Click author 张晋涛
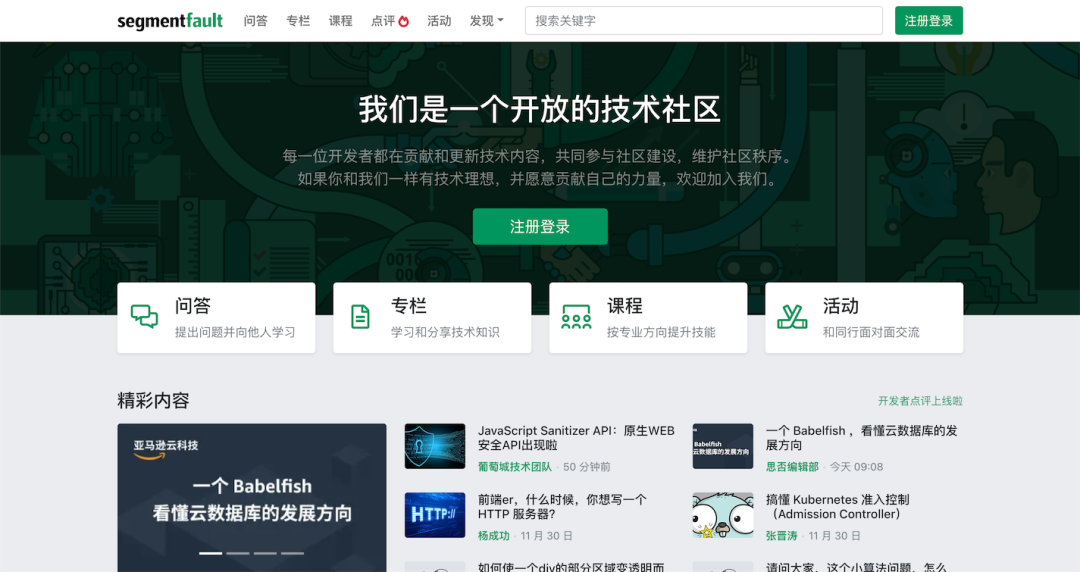Screen dimensions: 1080x572 [782, 535]
